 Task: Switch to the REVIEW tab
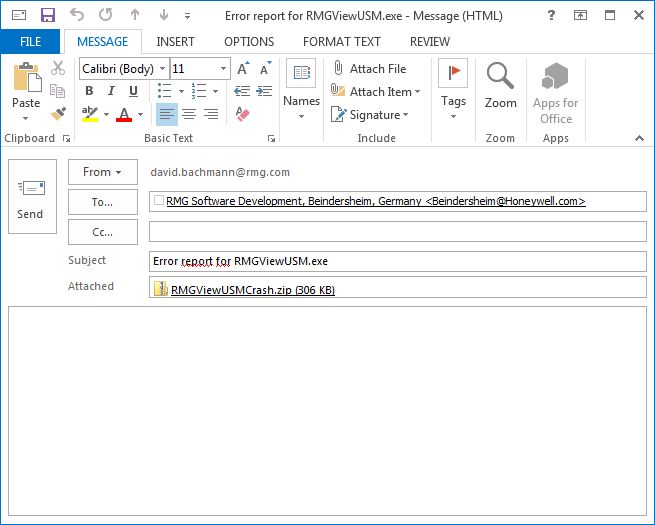[430, 41]
